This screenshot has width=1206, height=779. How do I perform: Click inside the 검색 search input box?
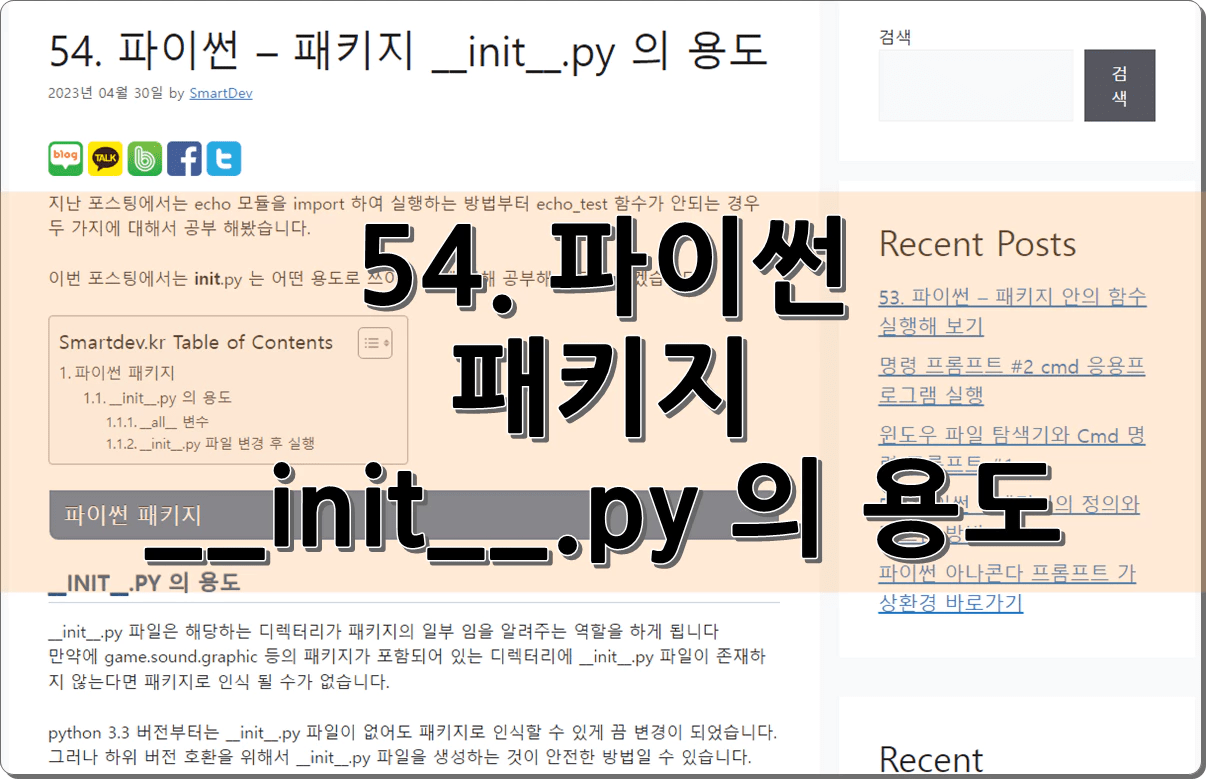[x=975, y=85]
